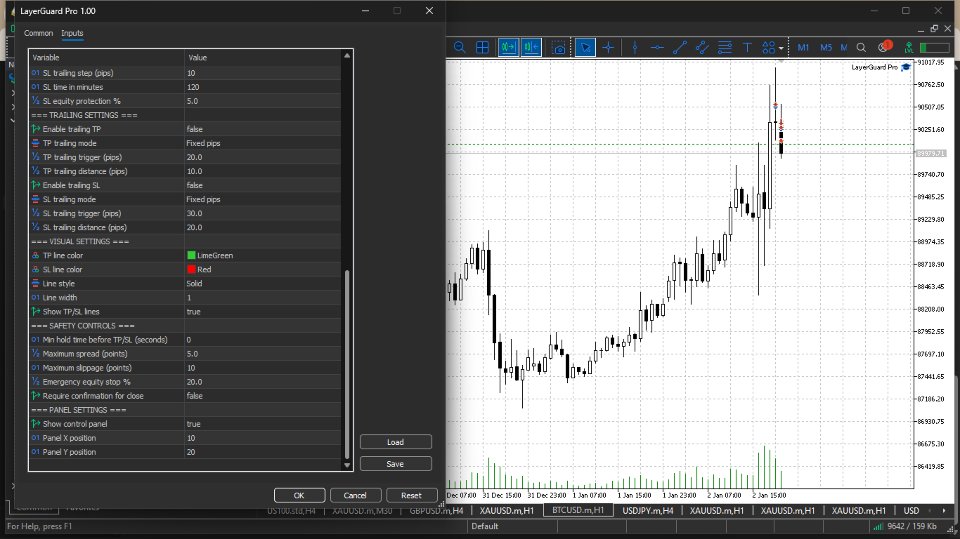The image size is (960, 539).
Task: Click the icon beside Line style row
Action: (x=36, y=284)
